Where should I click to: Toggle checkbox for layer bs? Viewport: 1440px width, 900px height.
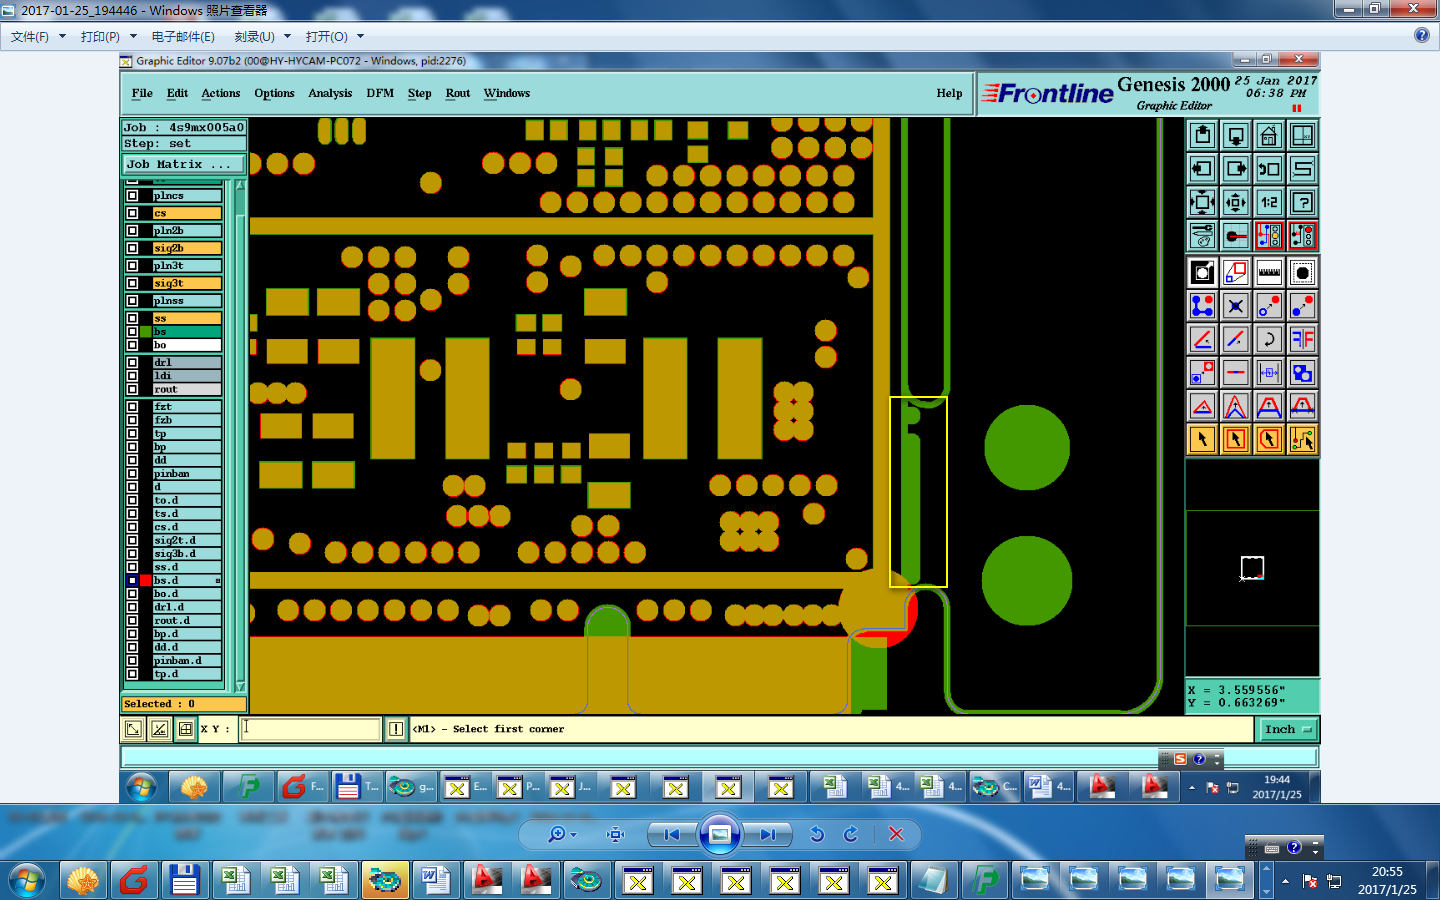tap(132, 331)
